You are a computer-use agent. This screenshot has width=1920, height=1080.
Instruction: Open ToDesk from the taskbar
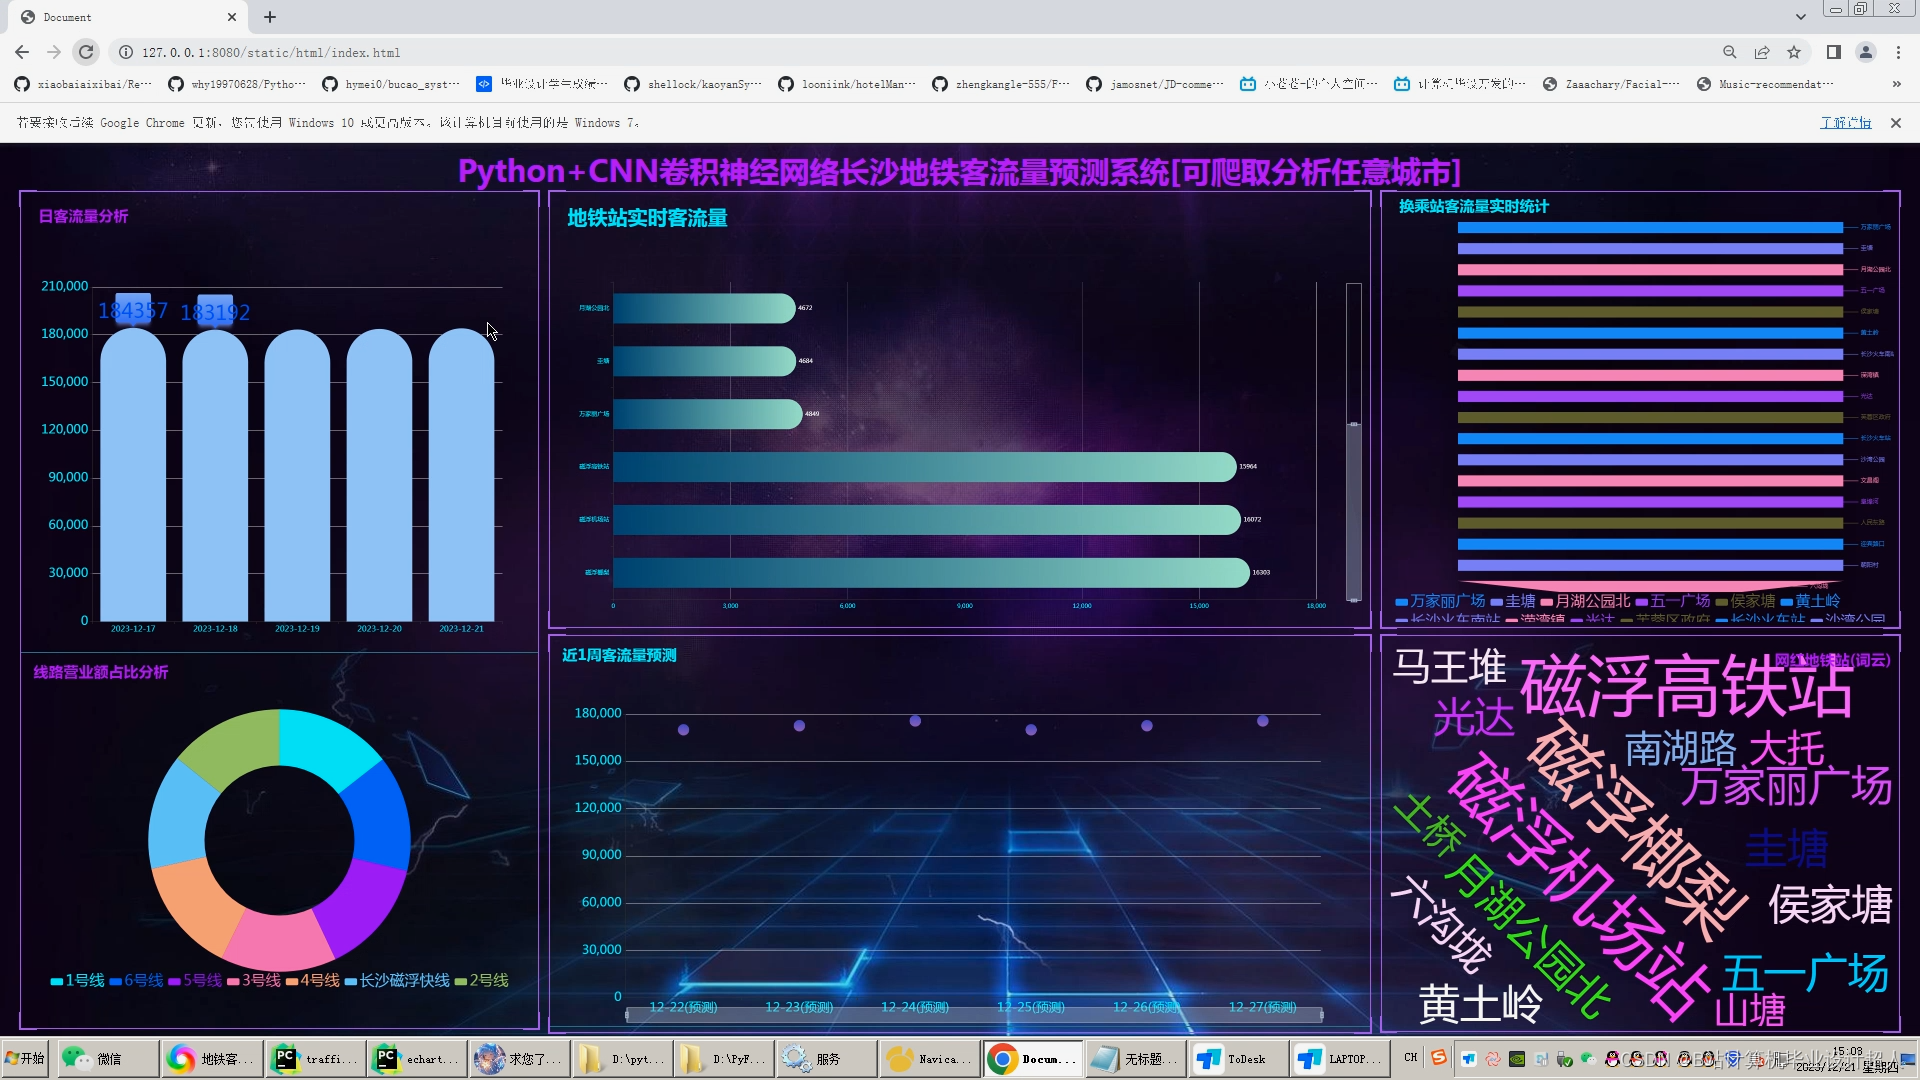pyautogui.click(x=1237, y=1058)
